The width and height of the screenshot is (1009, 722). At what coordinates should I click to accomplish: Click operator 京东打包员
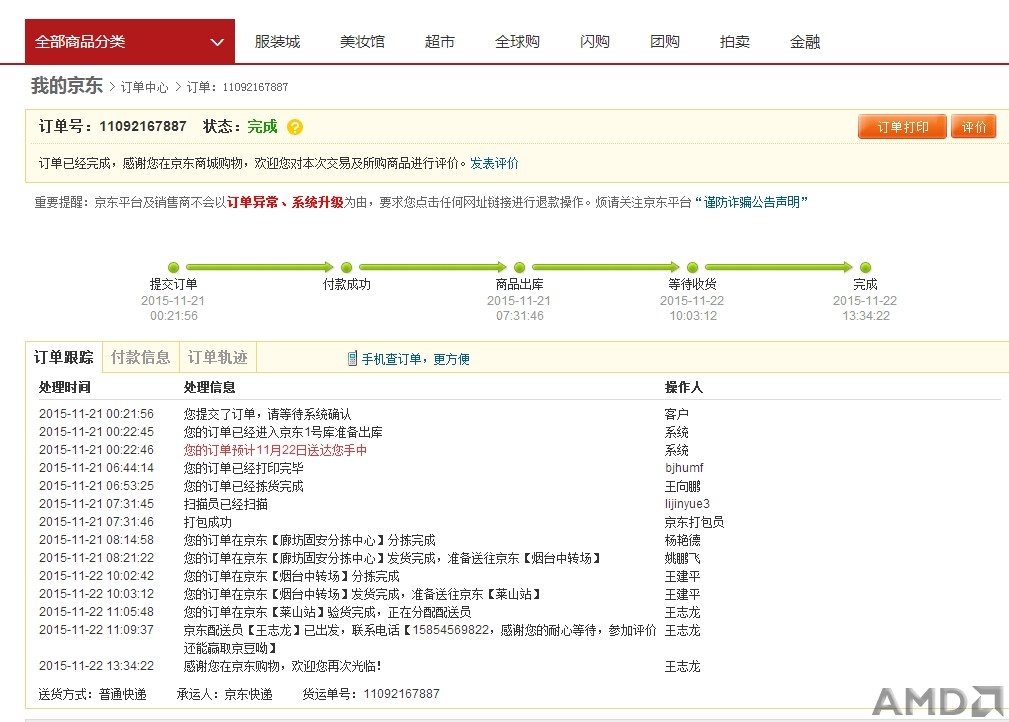(x=694, y=522)
